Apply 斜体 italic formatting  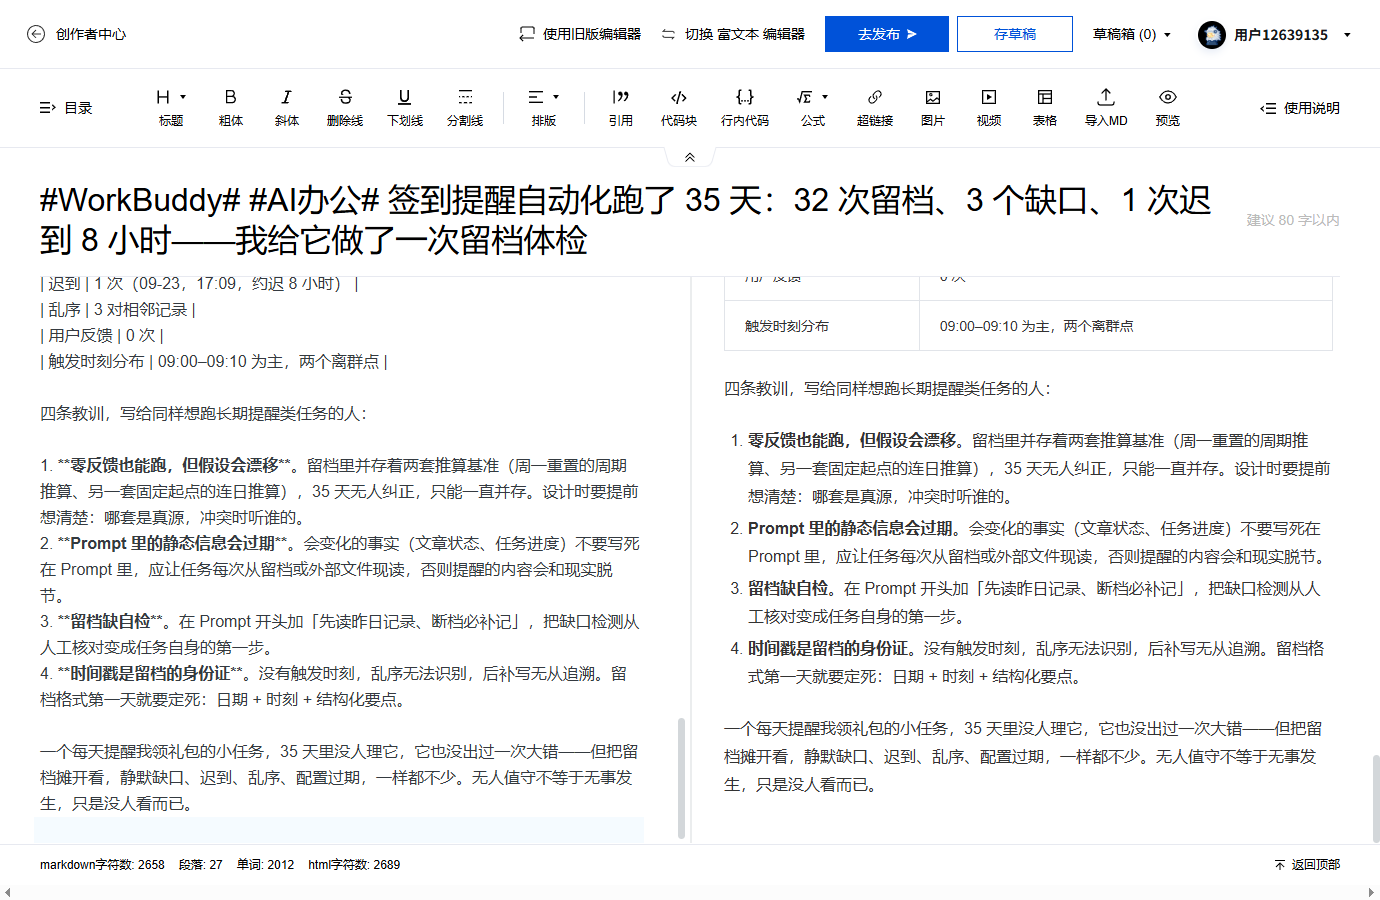(x=287, y=107)
